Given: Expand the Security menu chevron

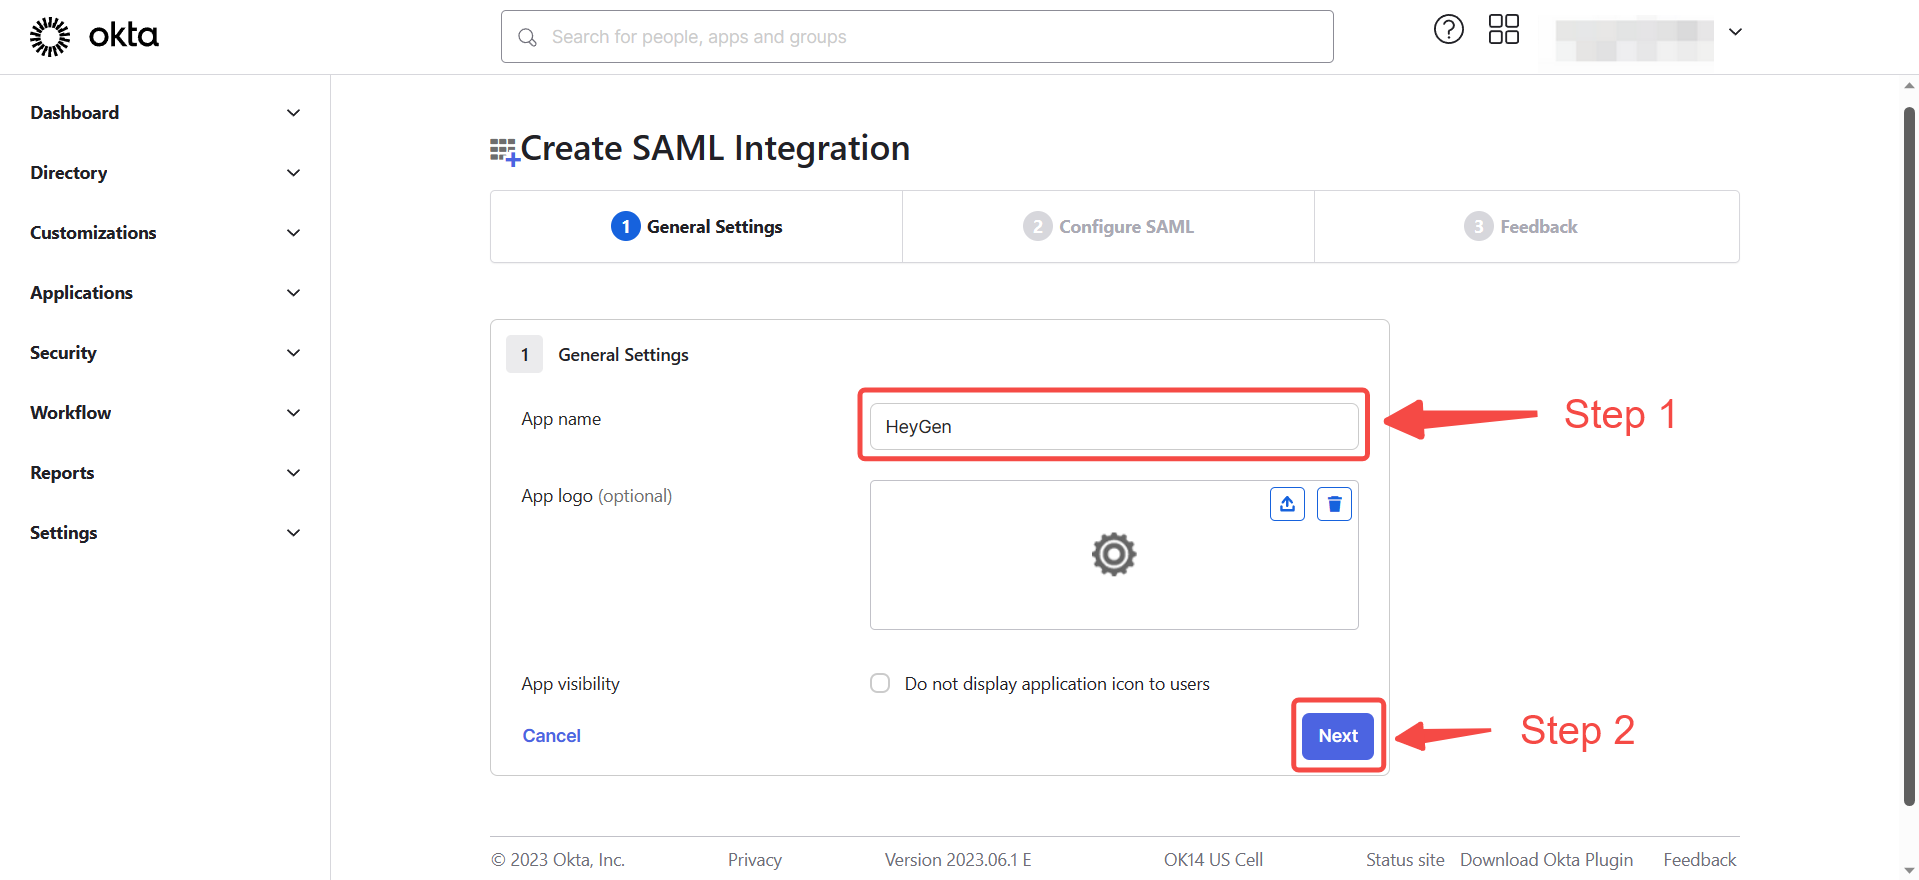Looking at the screenshot, I should pos(293,353).
